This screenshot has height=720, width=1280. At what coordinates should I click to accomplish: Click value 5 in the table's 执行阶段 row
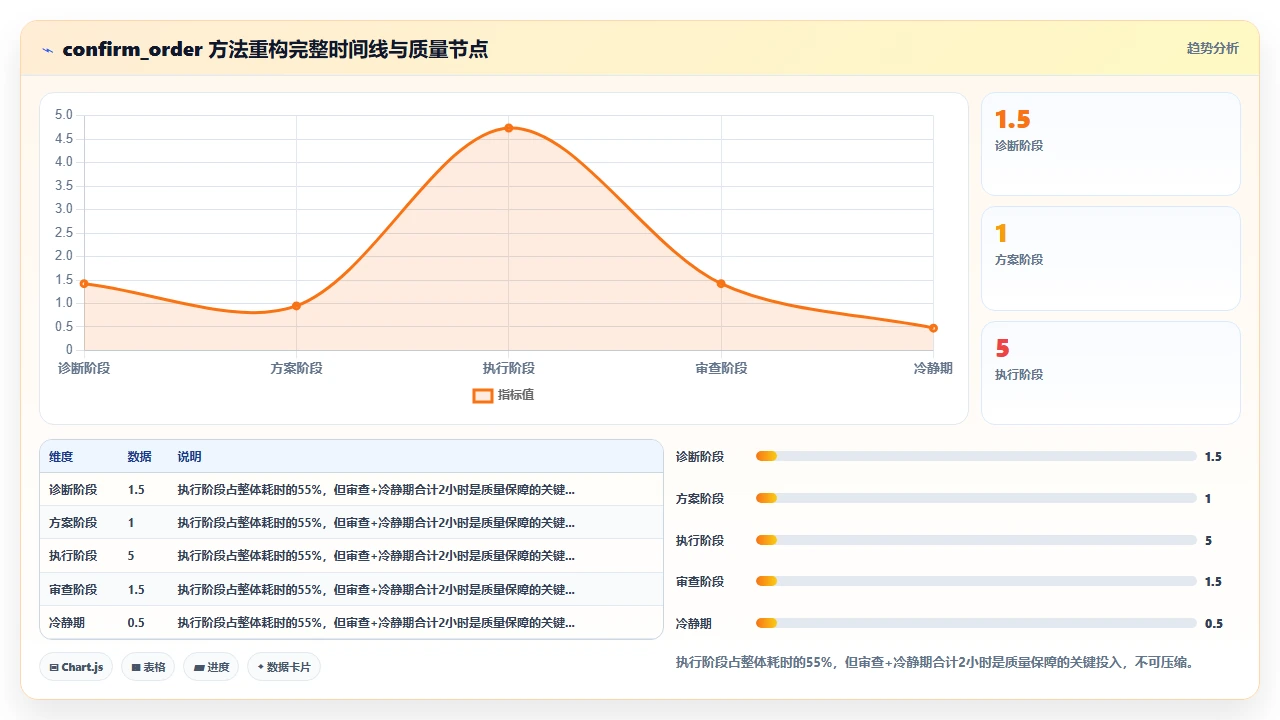point(131,556)
